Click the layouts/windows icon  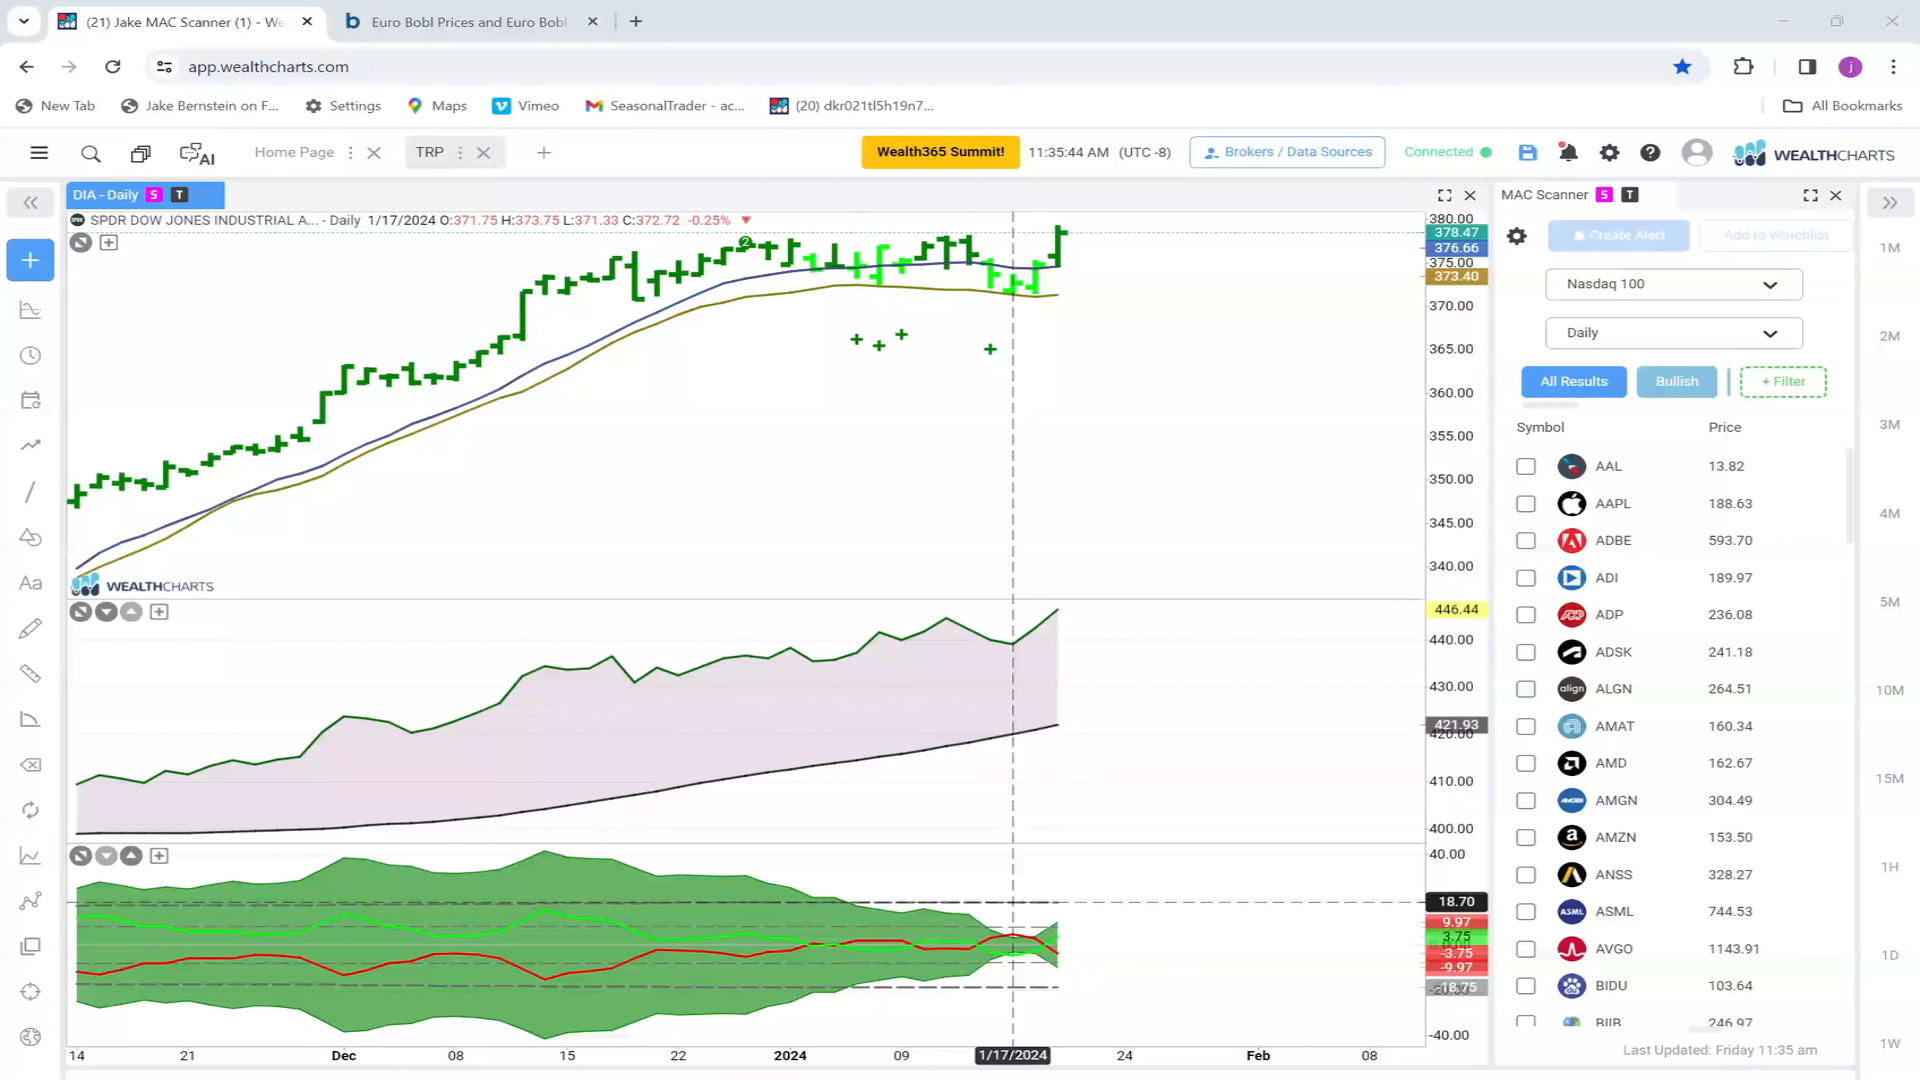click(141, 153)
